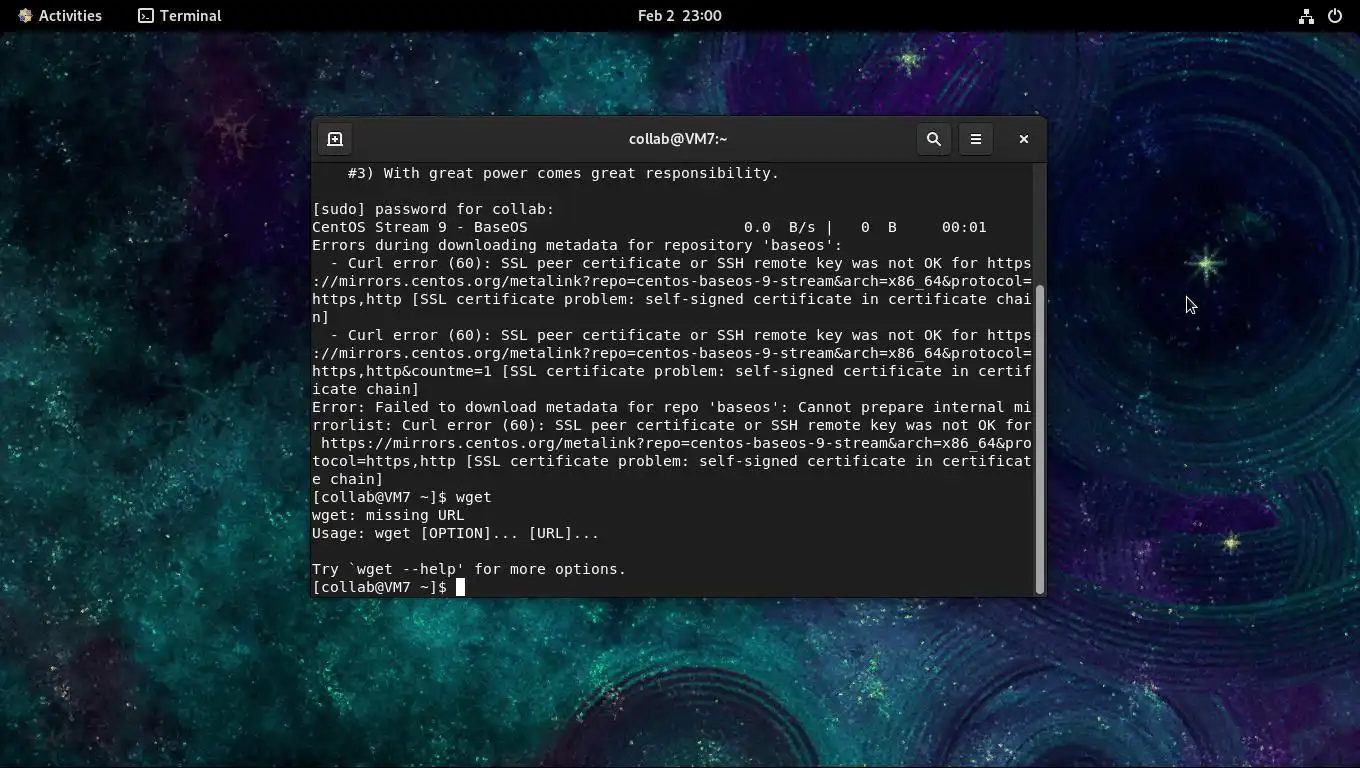Open the network status icon
This screenshot has height=768, width=1360.
1306,16
